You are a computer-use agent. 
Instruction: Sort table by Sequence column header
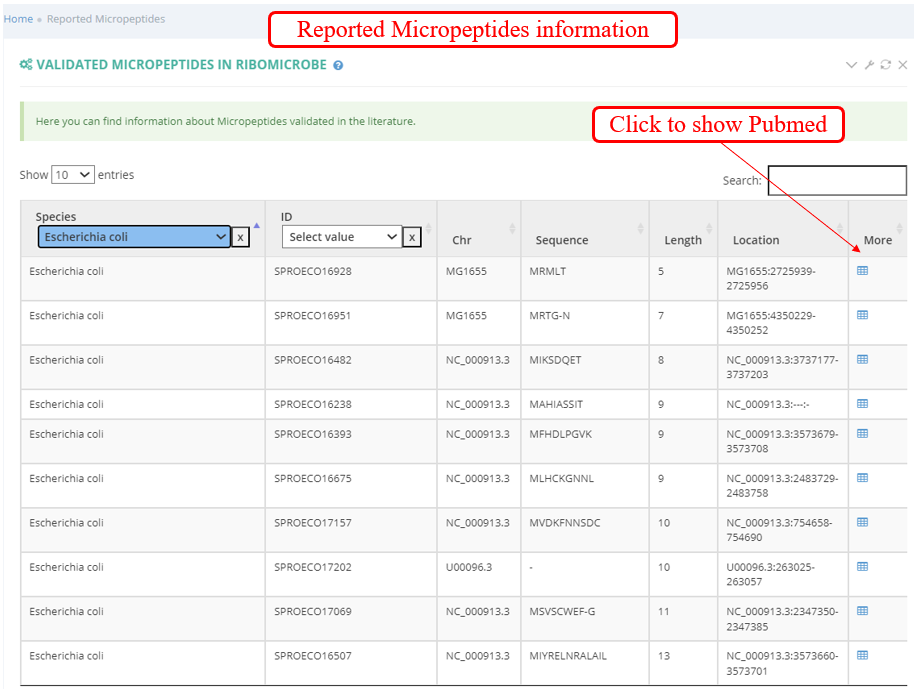pyautogui.click(x=562, y=240)
